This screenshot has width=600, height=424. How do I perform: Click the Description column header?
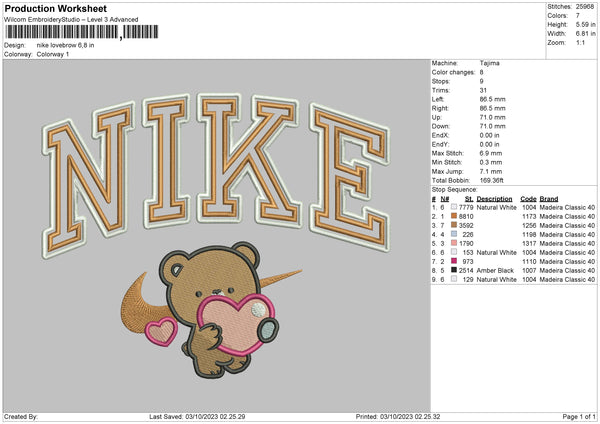tap(494, 199)
